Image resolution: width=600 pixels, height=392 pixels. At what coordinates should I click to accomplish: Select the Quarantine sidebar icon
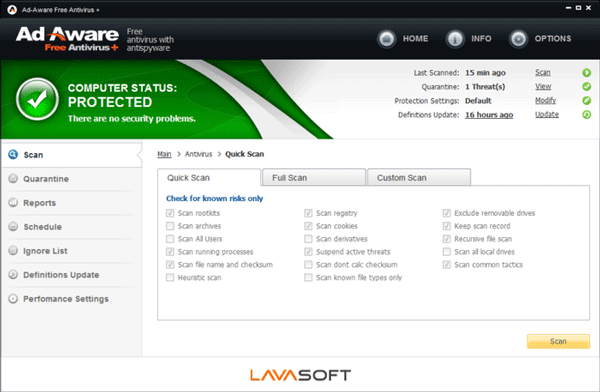13,178
